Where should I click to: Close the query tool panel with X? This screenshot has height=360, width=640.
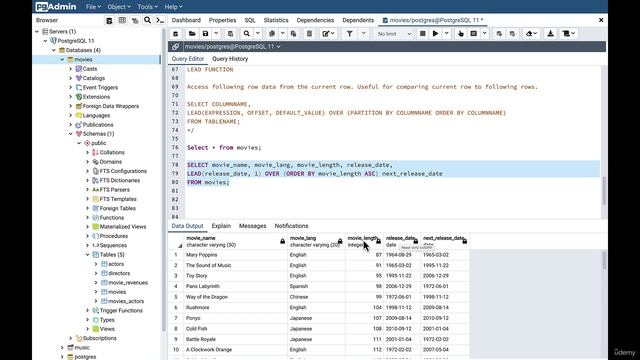601,20
